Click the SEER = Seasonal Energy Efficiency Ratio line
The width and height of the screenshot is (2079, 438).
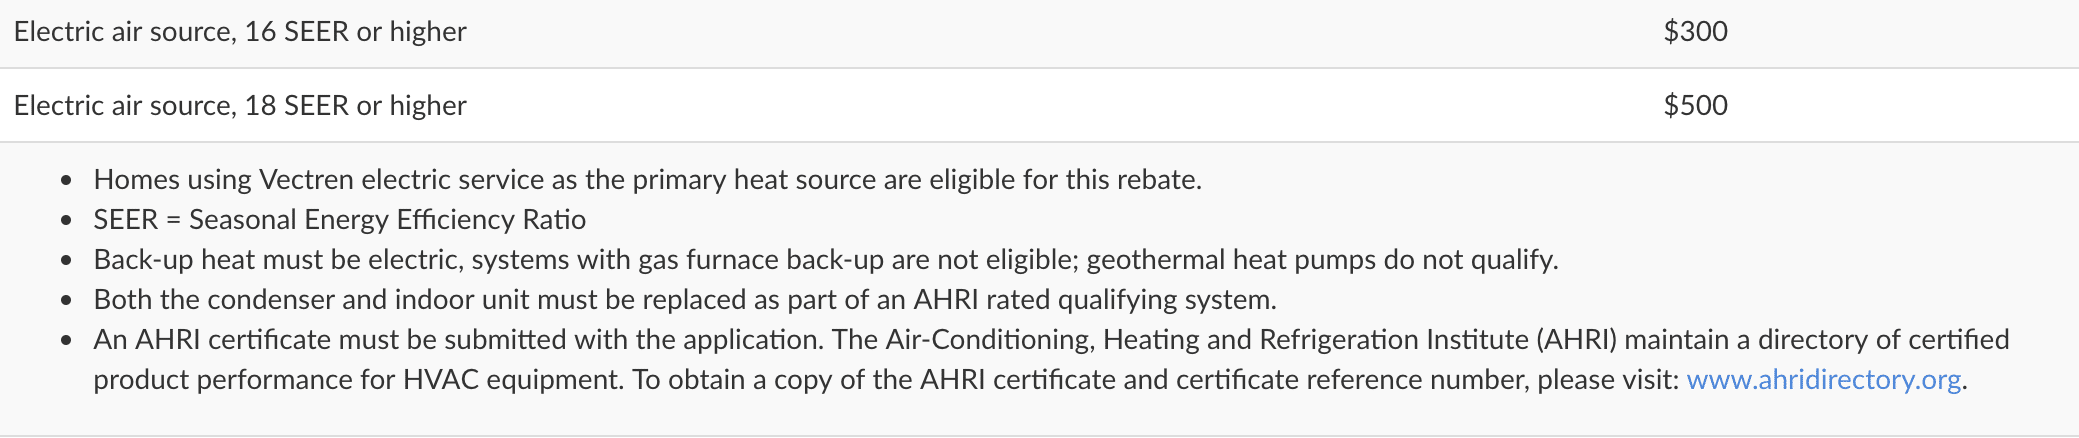click(340, 220)
